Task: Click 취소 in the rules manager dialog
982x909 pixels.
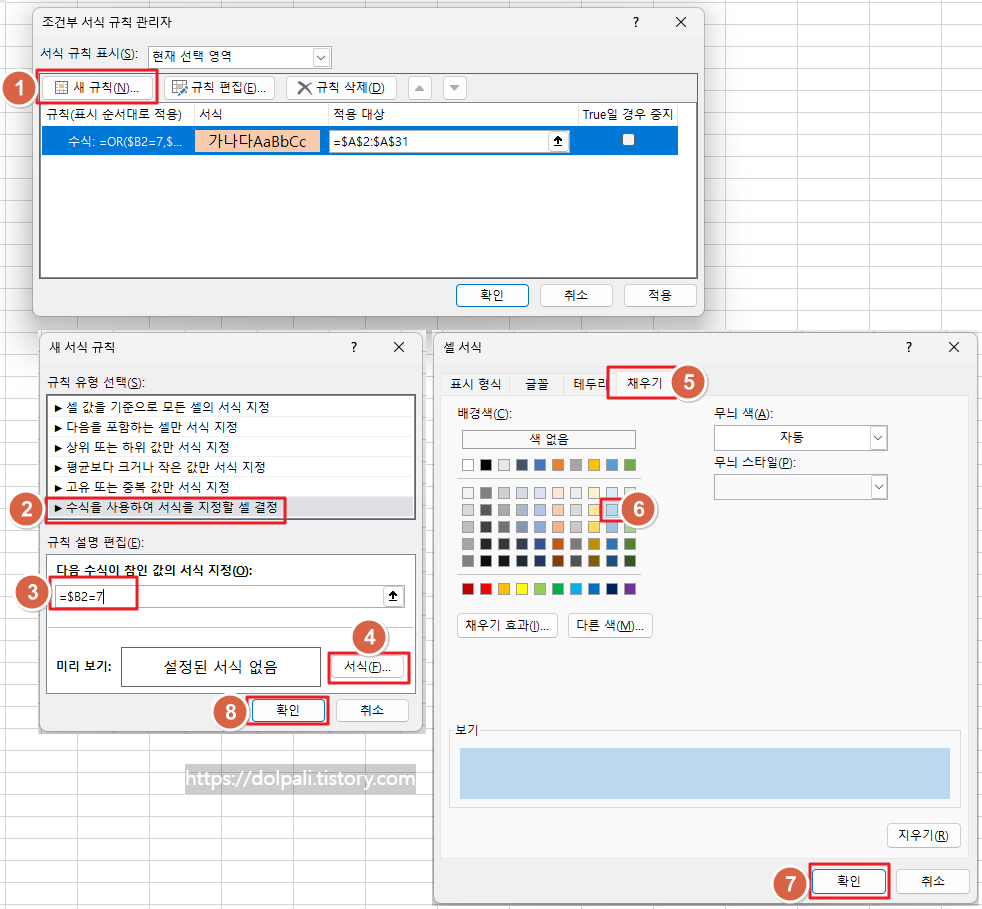Action: 576,295
